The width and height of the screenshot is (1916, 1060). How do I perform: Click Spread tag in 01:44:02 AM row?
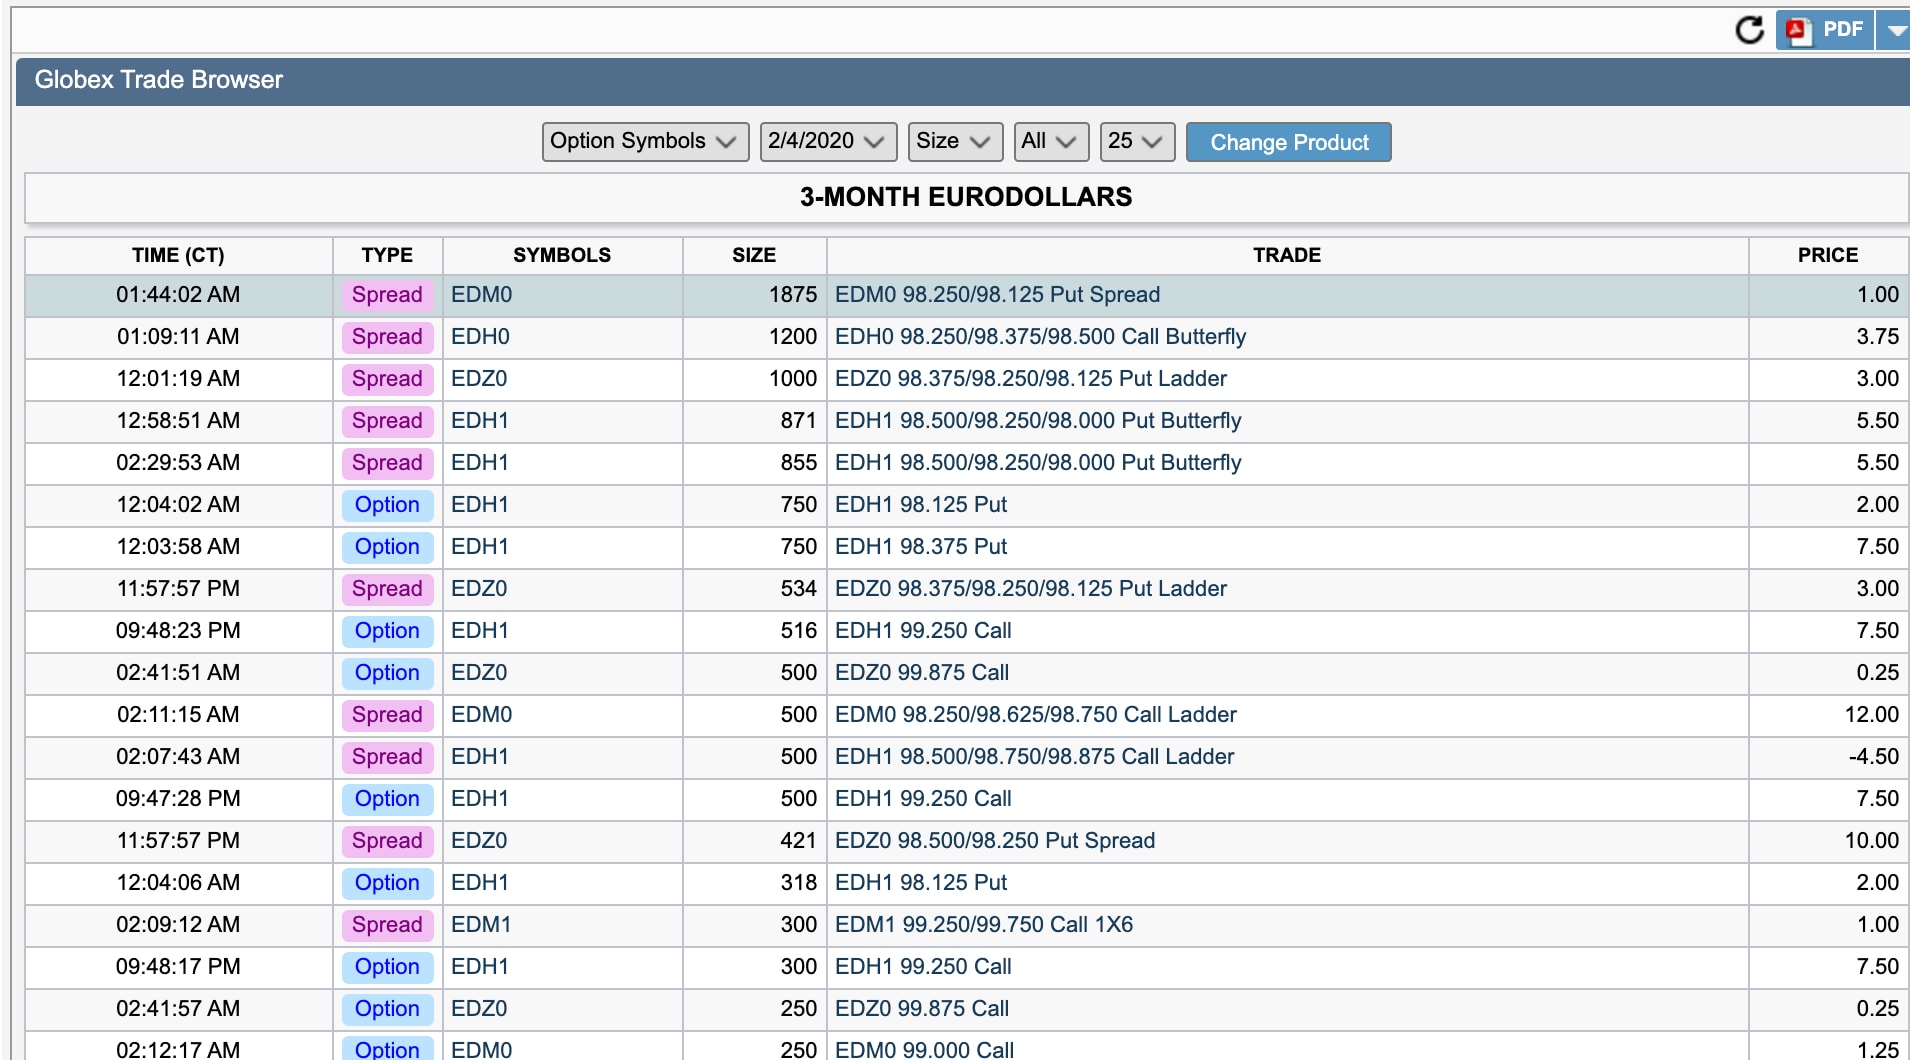387,295
